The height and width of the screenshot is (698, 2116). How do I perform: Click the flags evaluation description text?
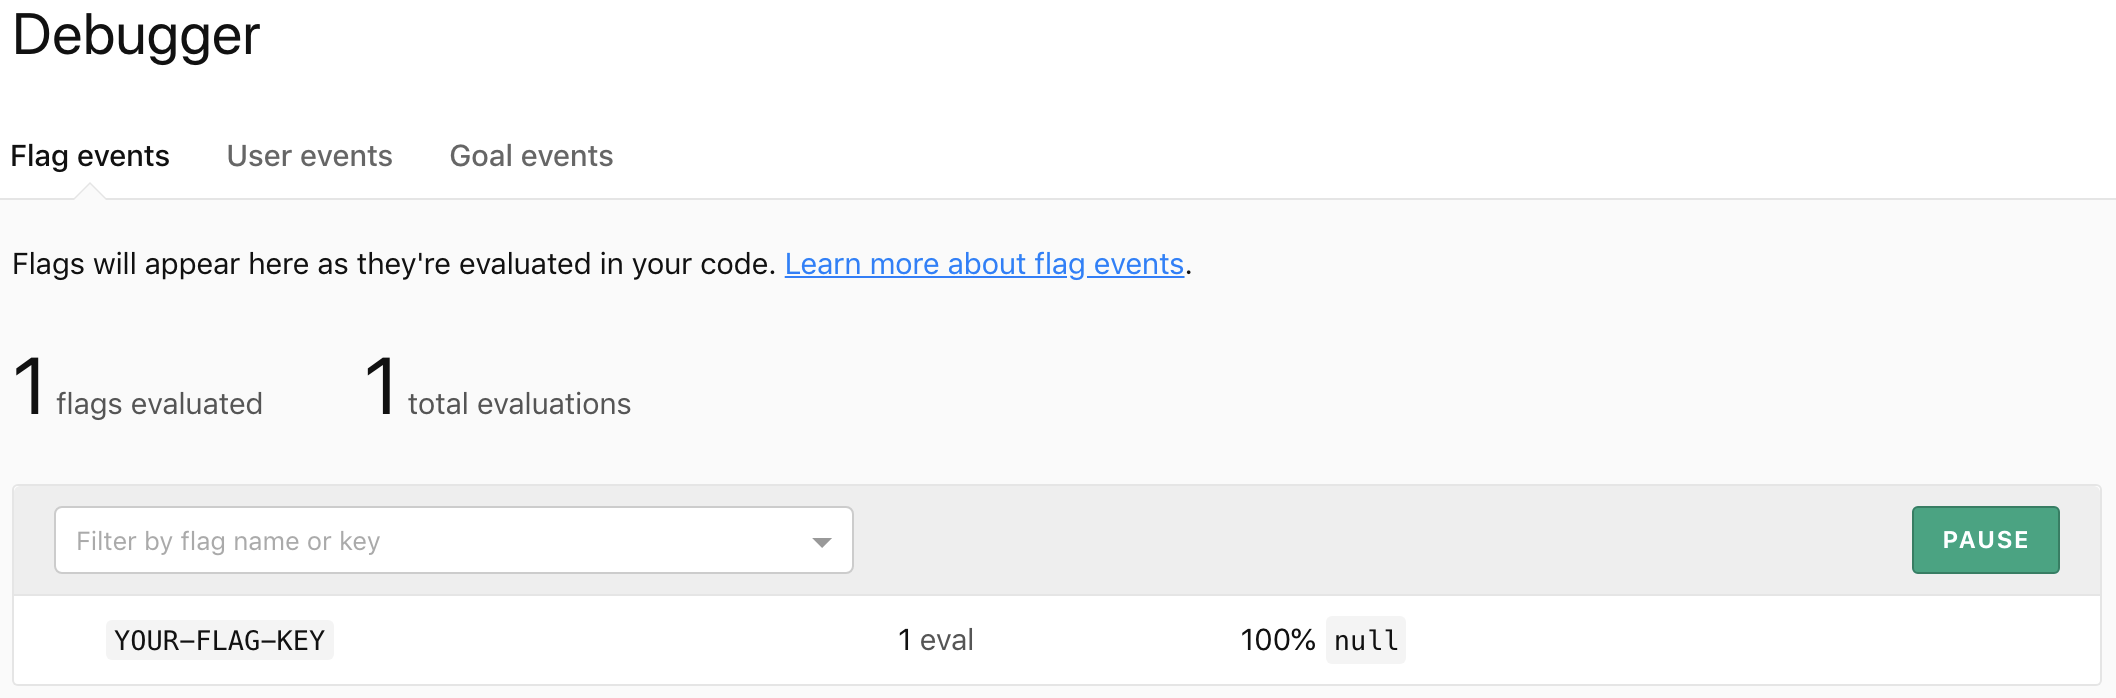pyautogui.click(x=390, y=264)
